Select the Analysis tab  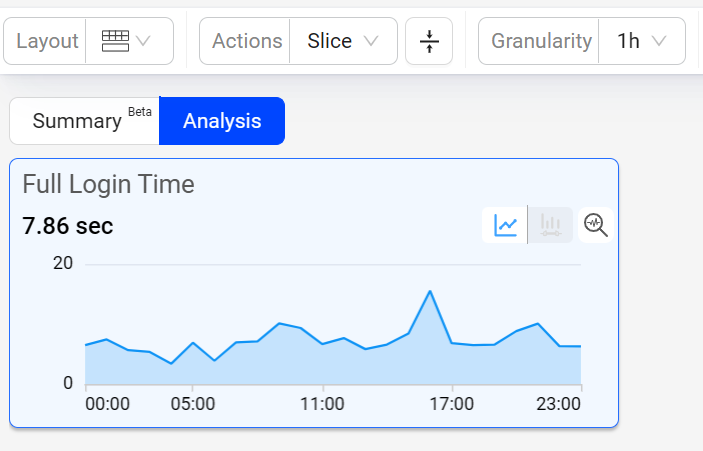[x=222, y=121]
